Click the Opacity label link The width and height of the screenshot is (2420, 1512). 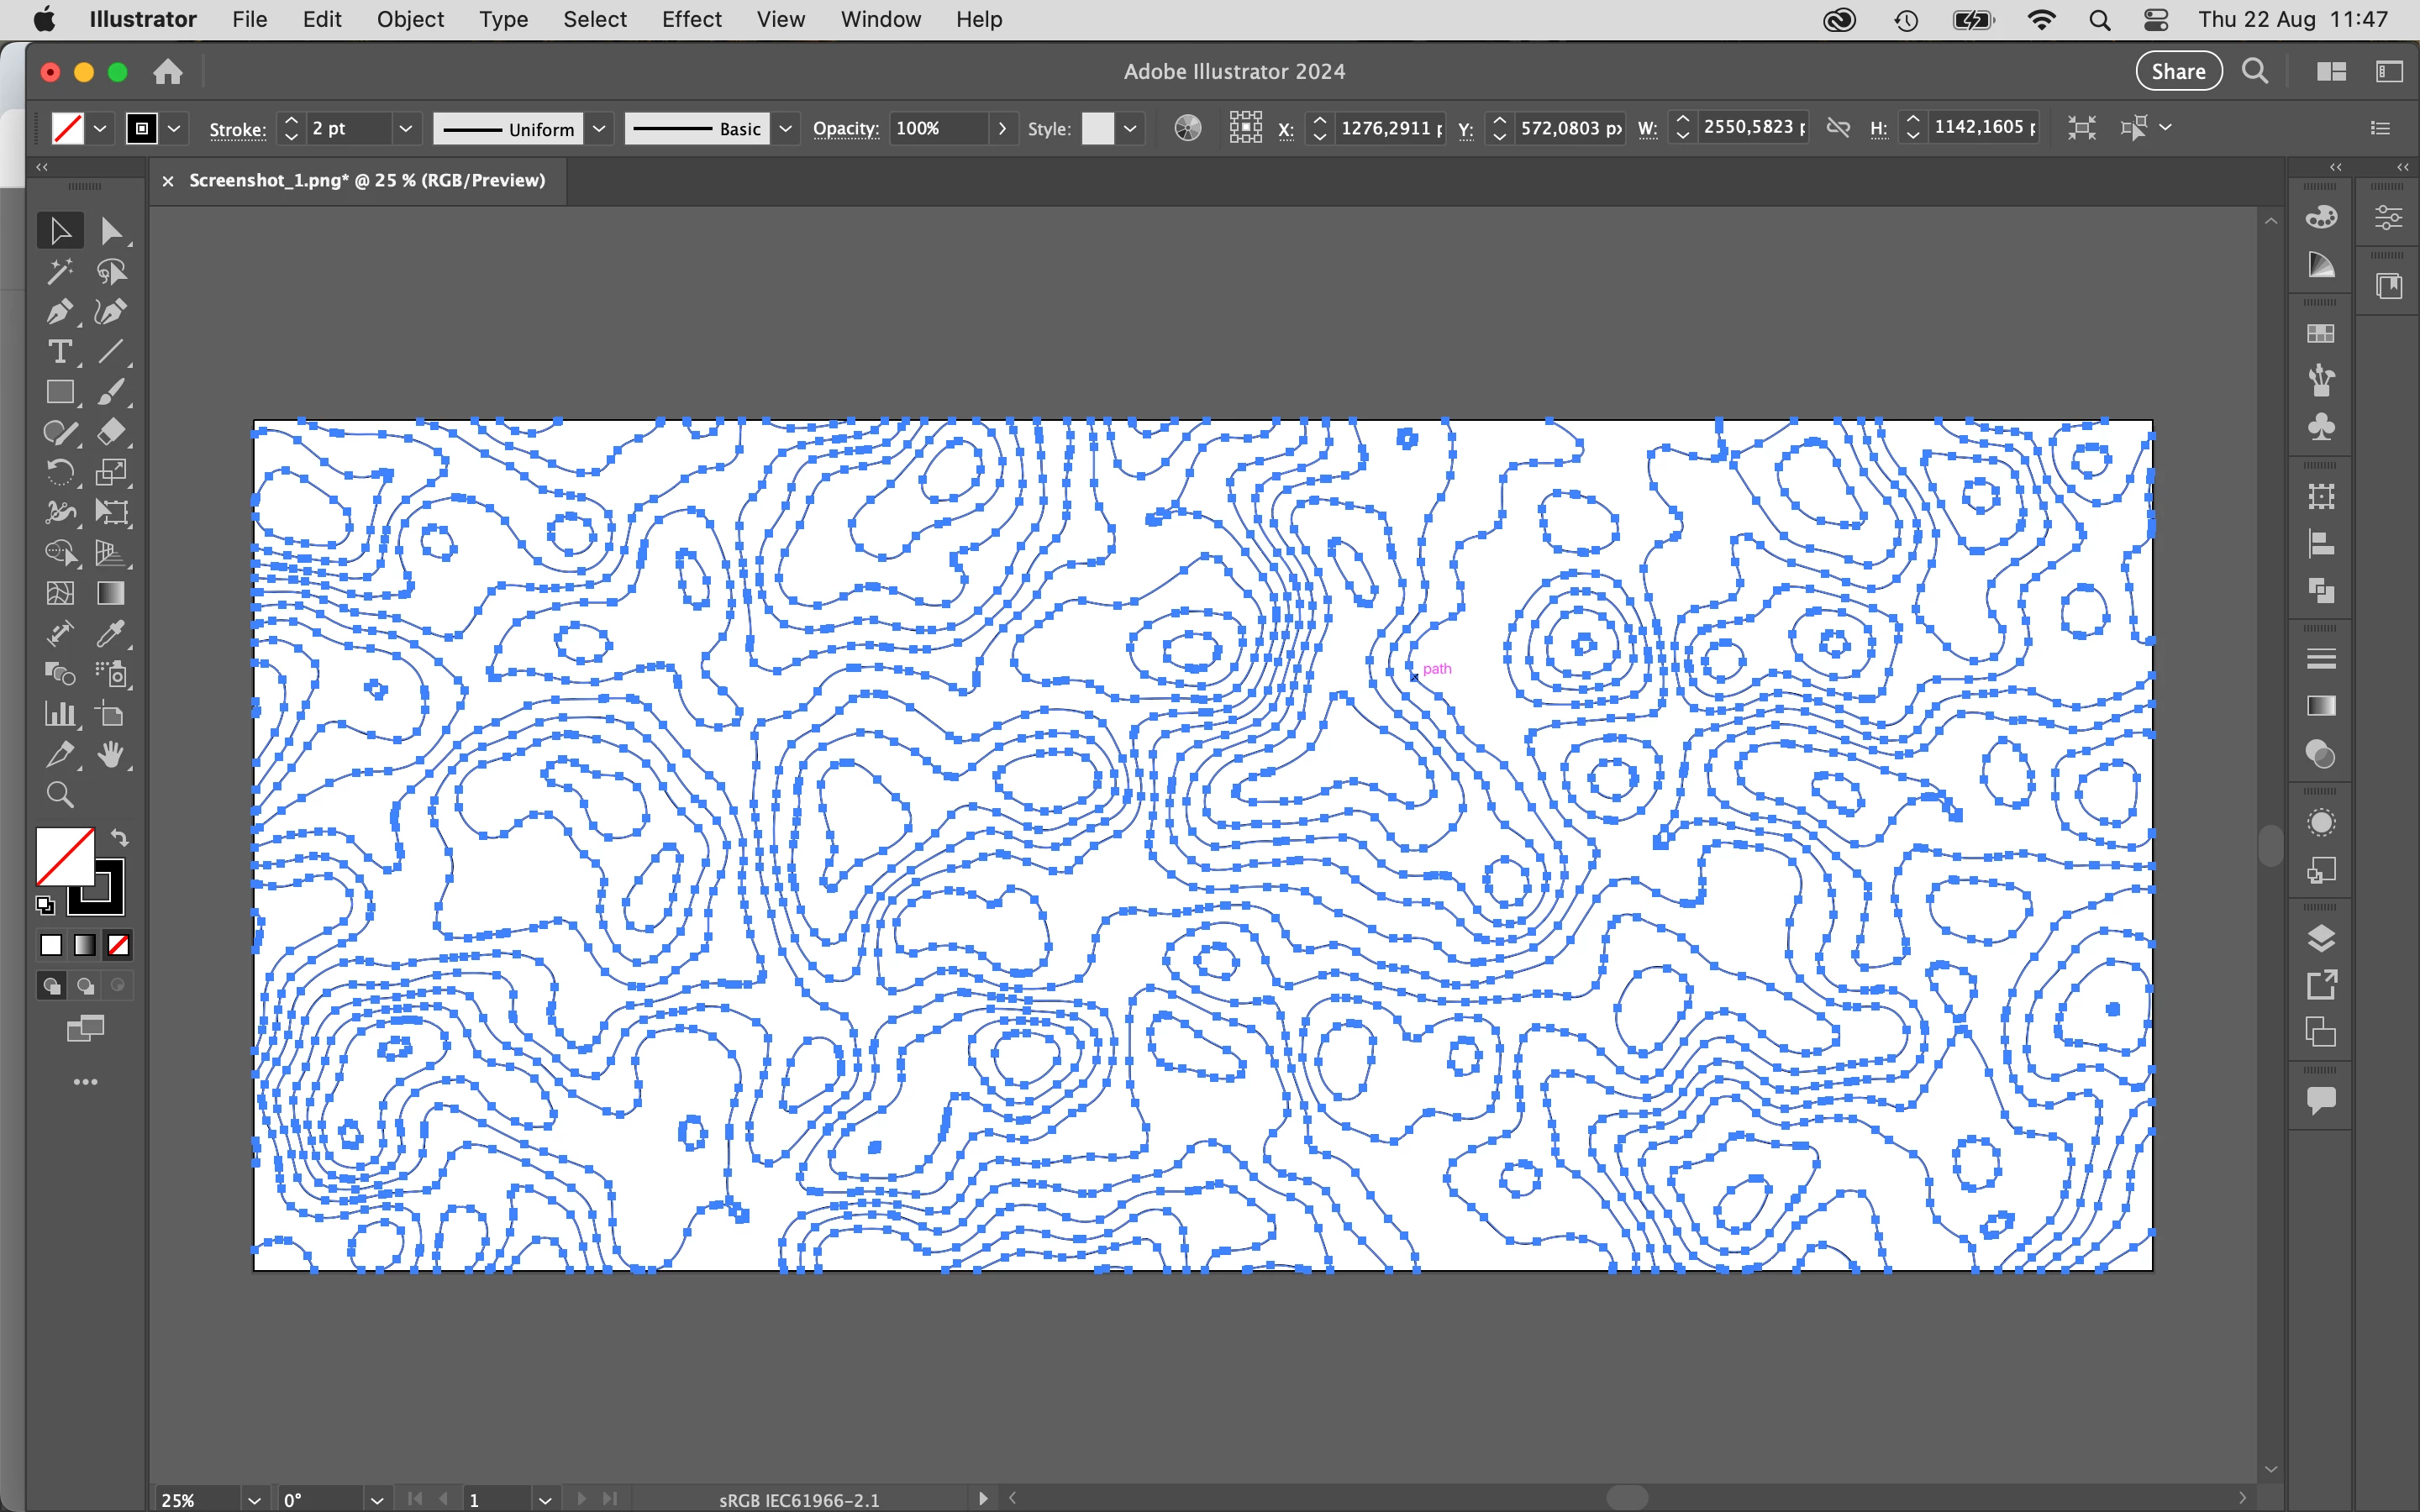click(x=845, y=129)
